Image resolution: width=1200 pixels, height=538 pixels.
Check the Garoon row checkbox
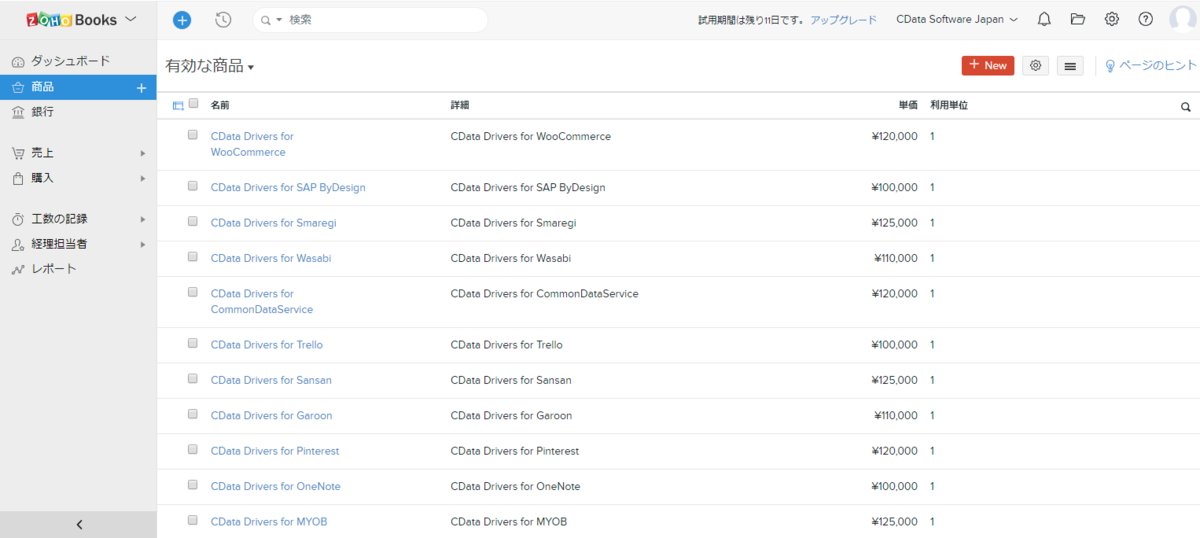click(x=192, y=414)
